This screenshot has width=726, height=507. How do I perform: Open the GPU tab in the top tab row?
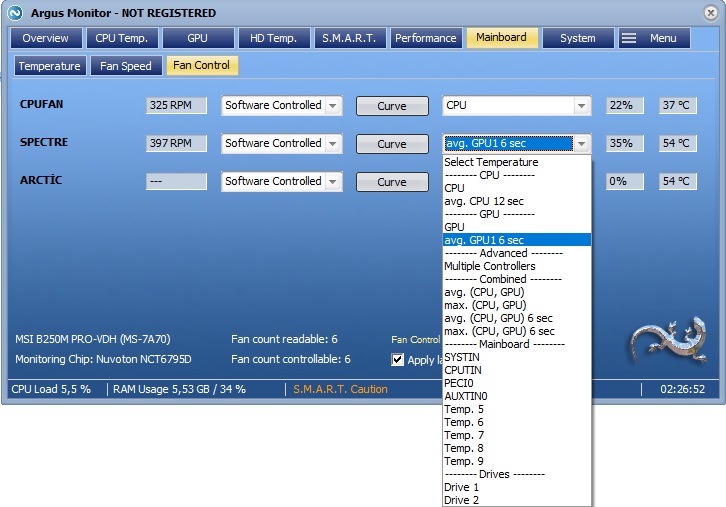[x=198, y=38]
